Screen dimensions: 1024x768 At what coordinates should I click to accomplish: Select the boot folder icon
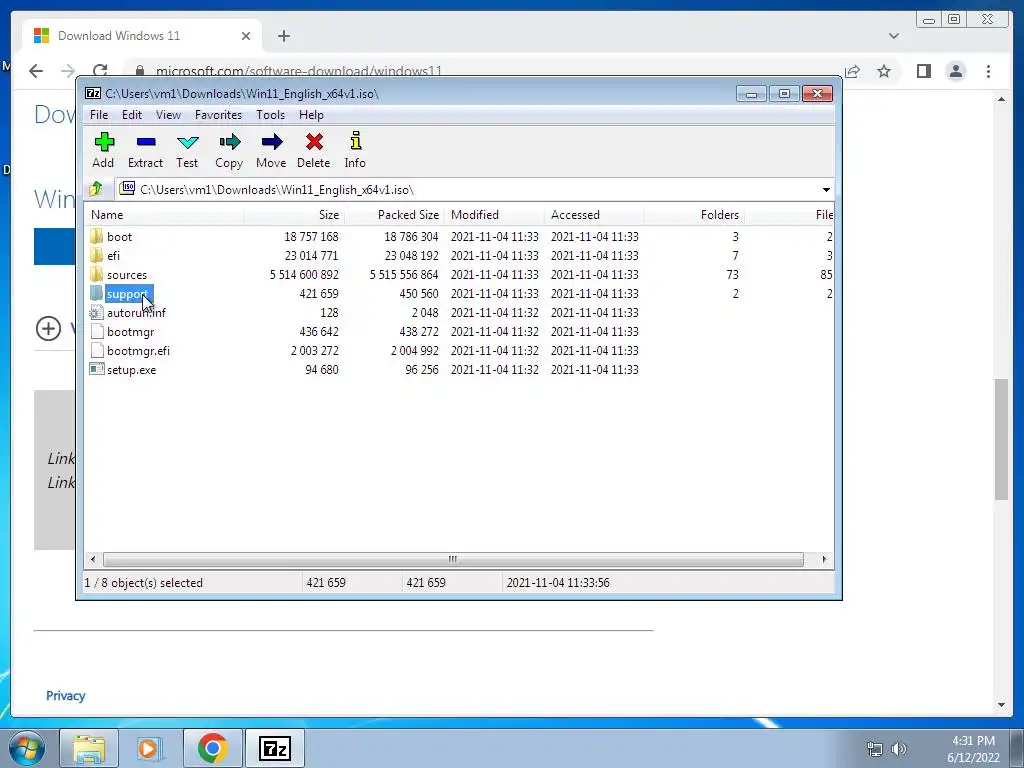point(97,236)
